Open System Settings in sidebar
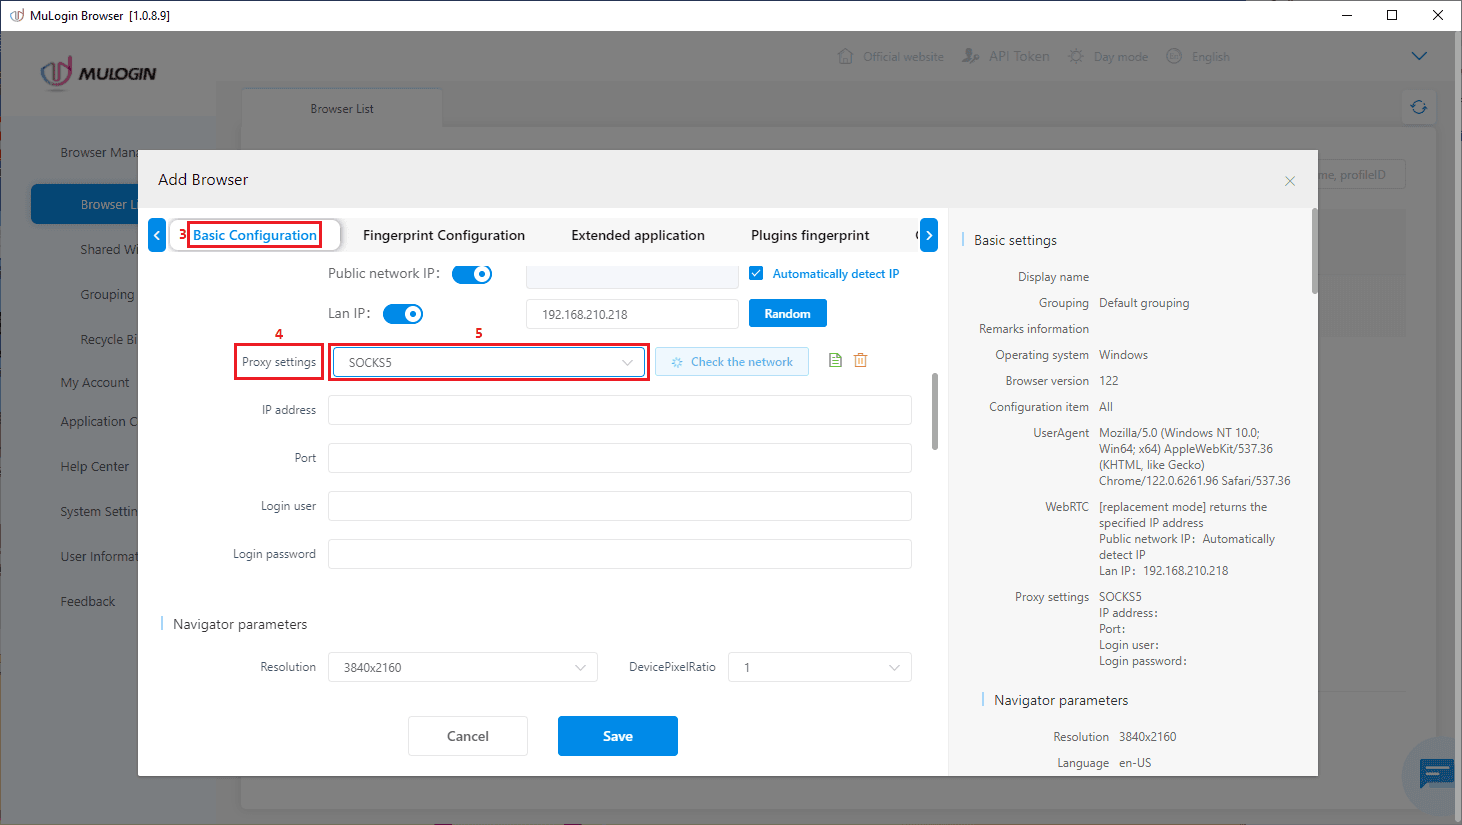The image size is (1462, 825). click(99, 511)
